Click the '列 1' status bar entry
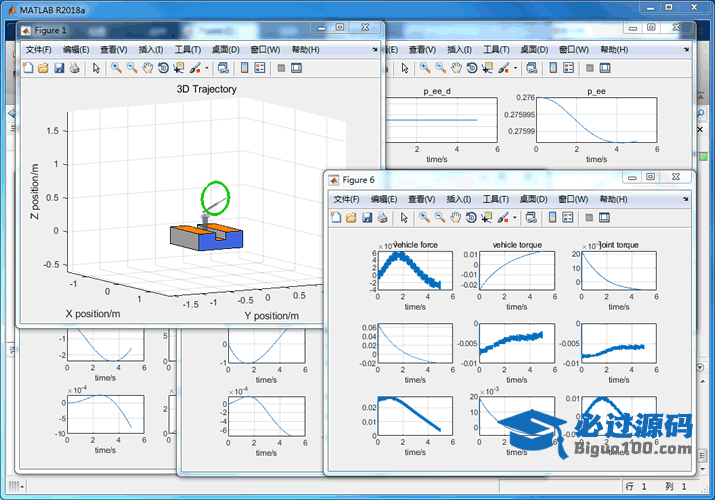715x500 pixels. [x=675, y=487]
